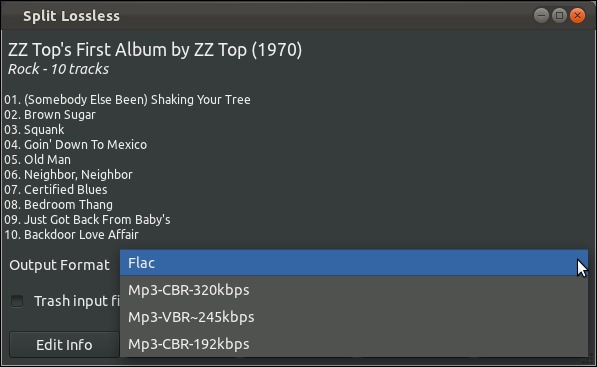Click the Split Lossless title bar text

[72, 16]
